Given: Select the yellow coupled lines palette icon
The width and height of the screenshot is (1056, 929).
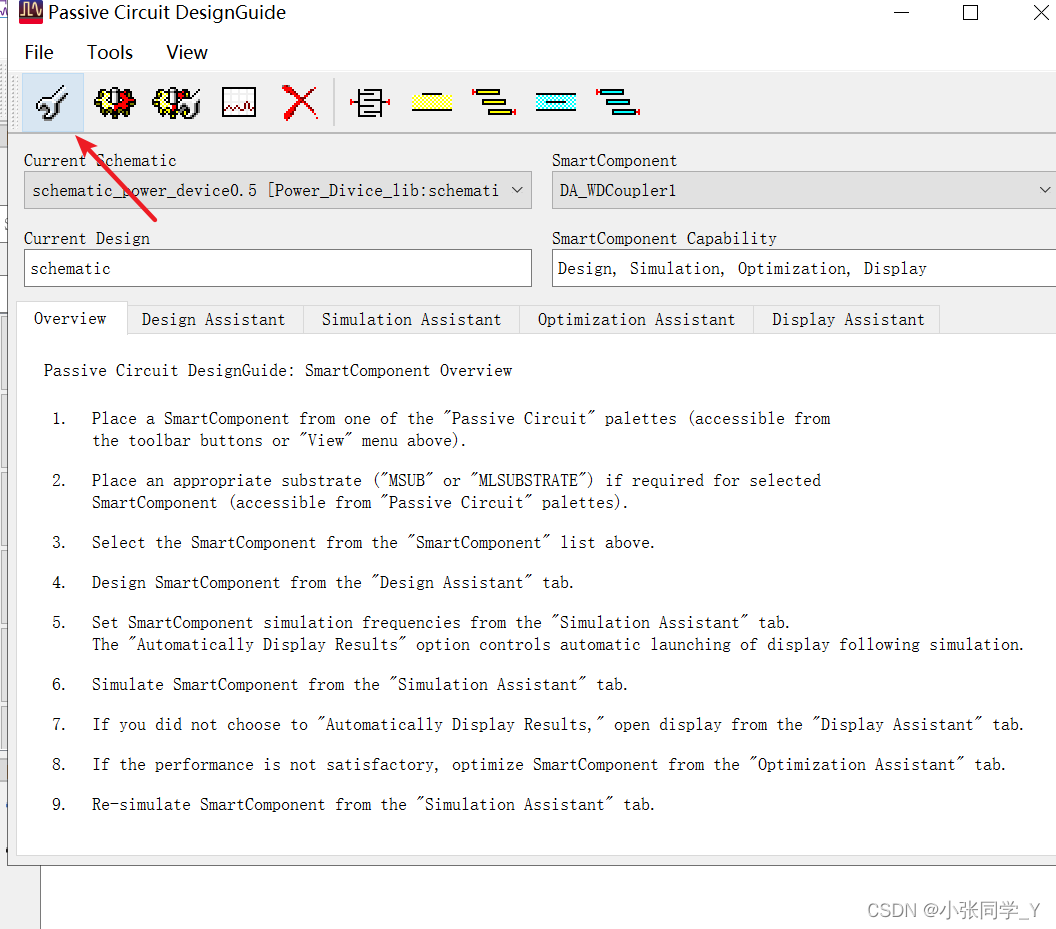Looking at the screenshot, I should coord(494,102).
